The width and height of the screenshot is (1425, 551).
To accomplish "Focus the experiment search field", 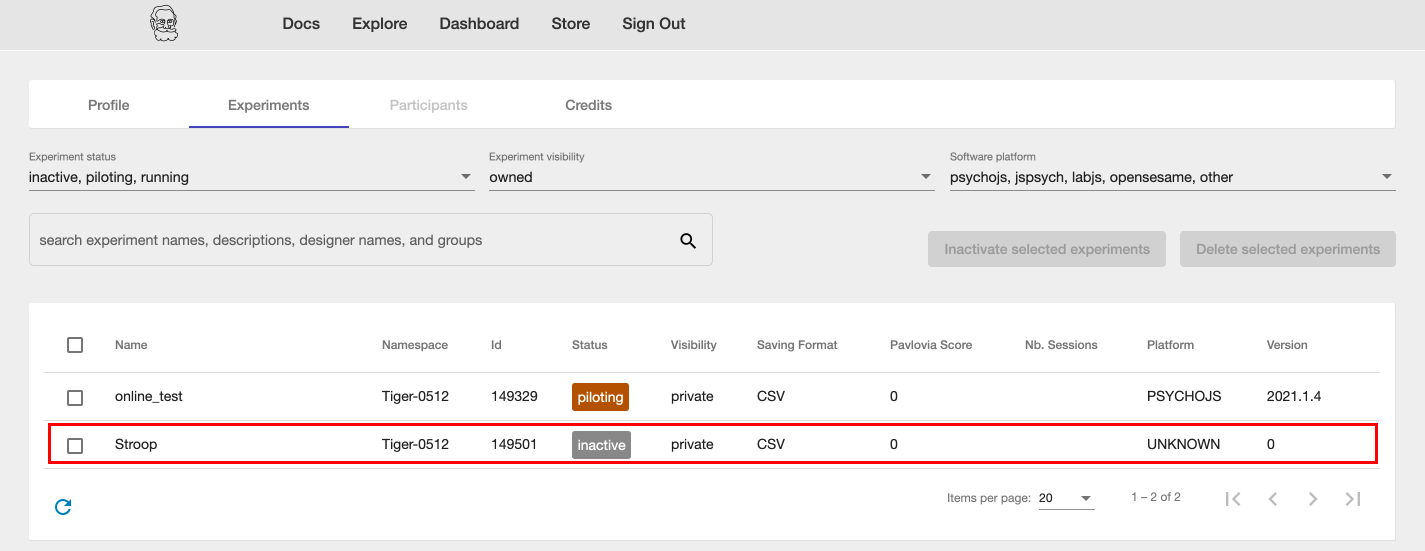I will [x=350, y=240].
